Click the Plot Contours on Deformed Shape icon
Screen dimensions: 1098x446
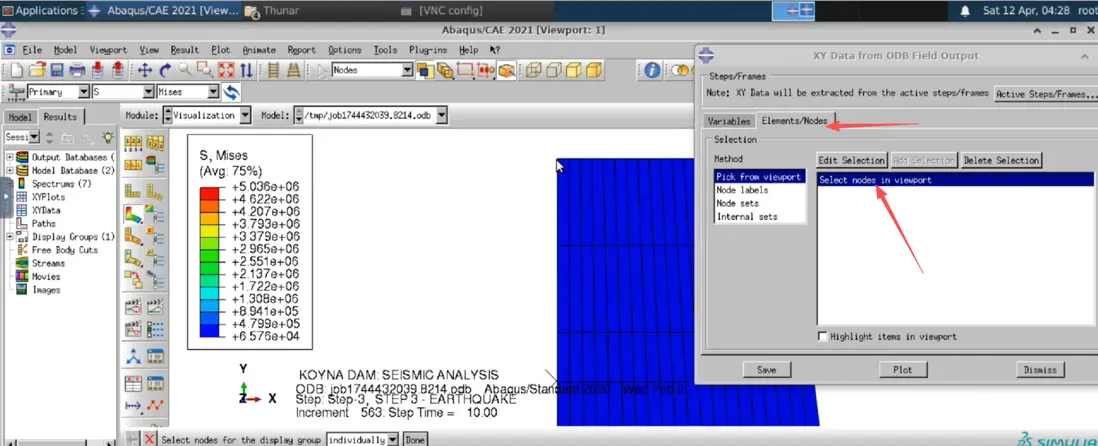point(134,213)
